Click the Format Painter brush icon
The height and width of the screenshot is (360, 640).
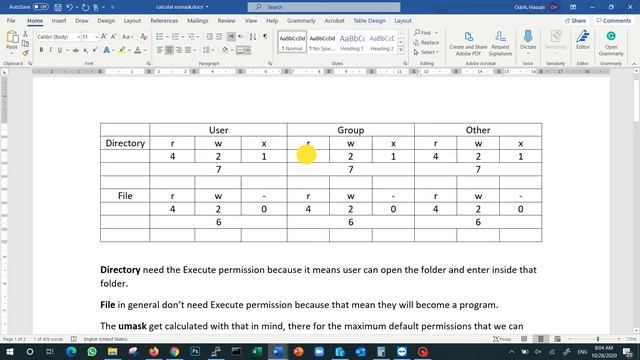25,53
